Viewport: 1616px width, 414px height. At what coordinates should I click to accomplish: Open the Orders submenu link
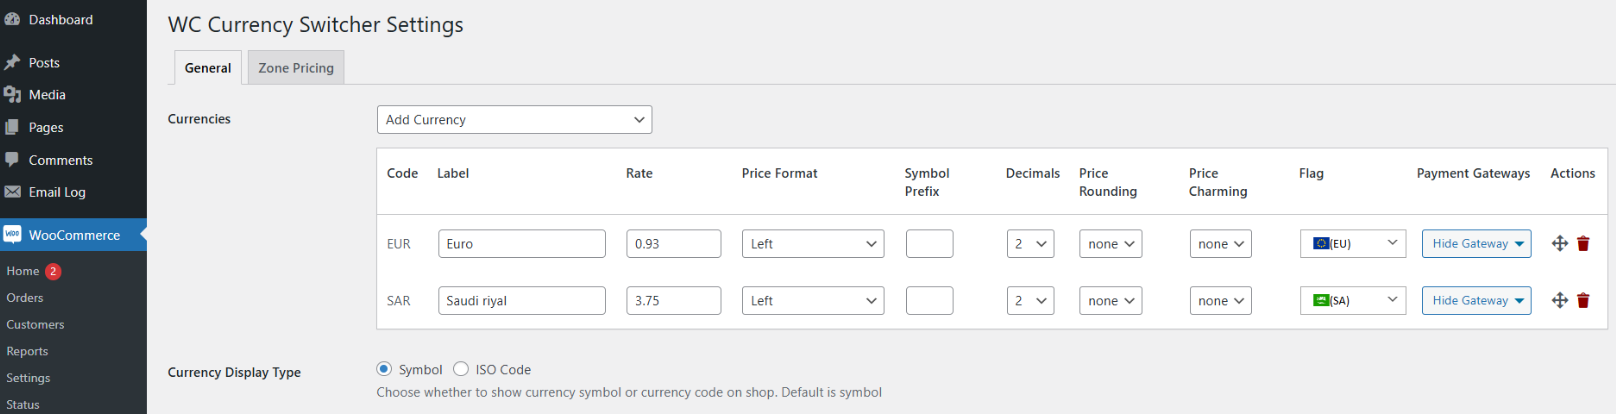[25, 298]
